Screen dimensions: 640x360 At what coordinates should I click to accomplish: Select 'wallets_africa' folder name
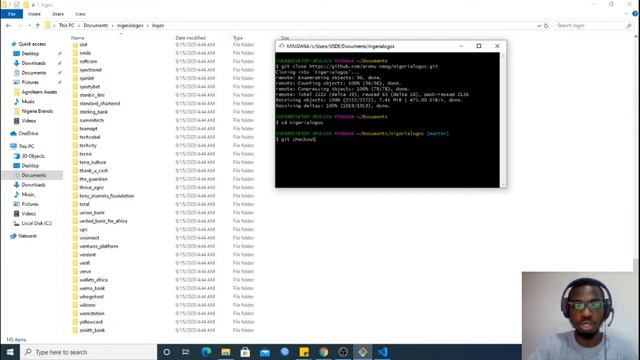(93, 280)
